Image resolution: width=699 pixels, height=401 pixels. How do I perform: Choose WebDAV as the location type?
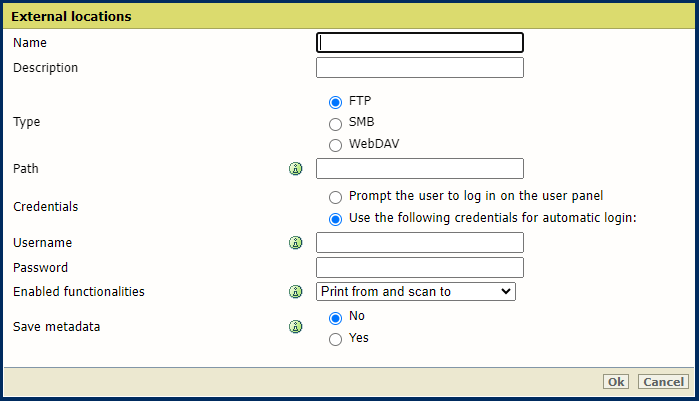[335, 145]
